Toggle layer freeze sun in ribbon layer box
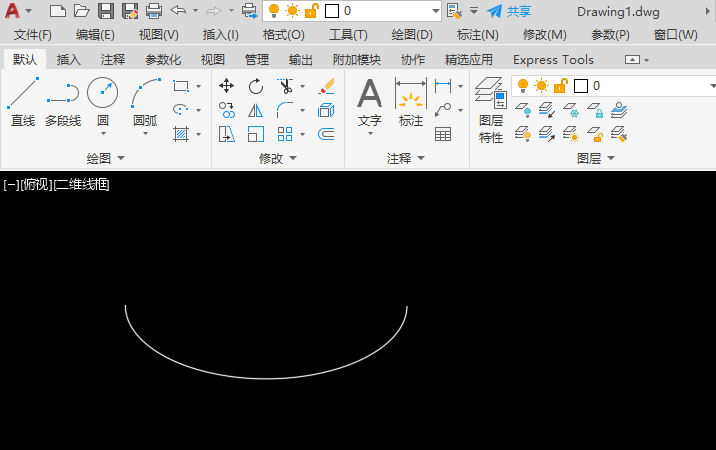This screenshot has height=450, width=716. click(x=542, y=85)
